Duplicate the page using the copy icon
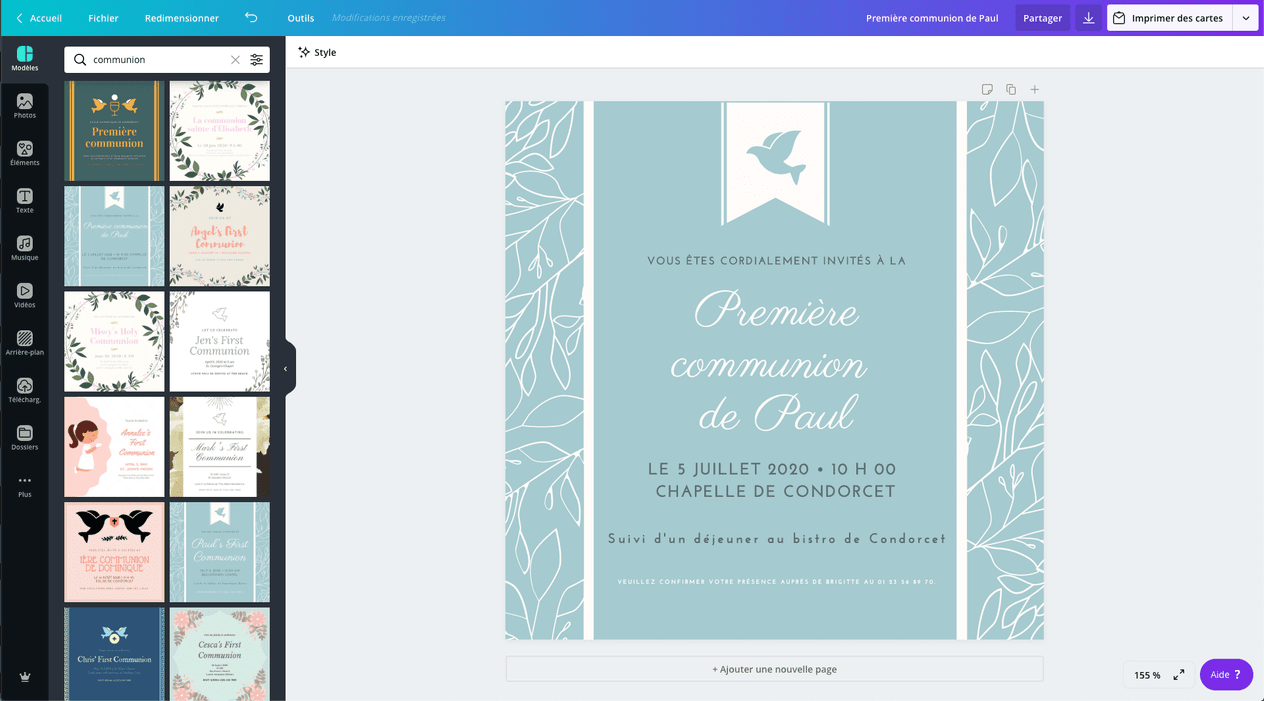This screenshot has height=701, width=1264. coord(1010,89)
